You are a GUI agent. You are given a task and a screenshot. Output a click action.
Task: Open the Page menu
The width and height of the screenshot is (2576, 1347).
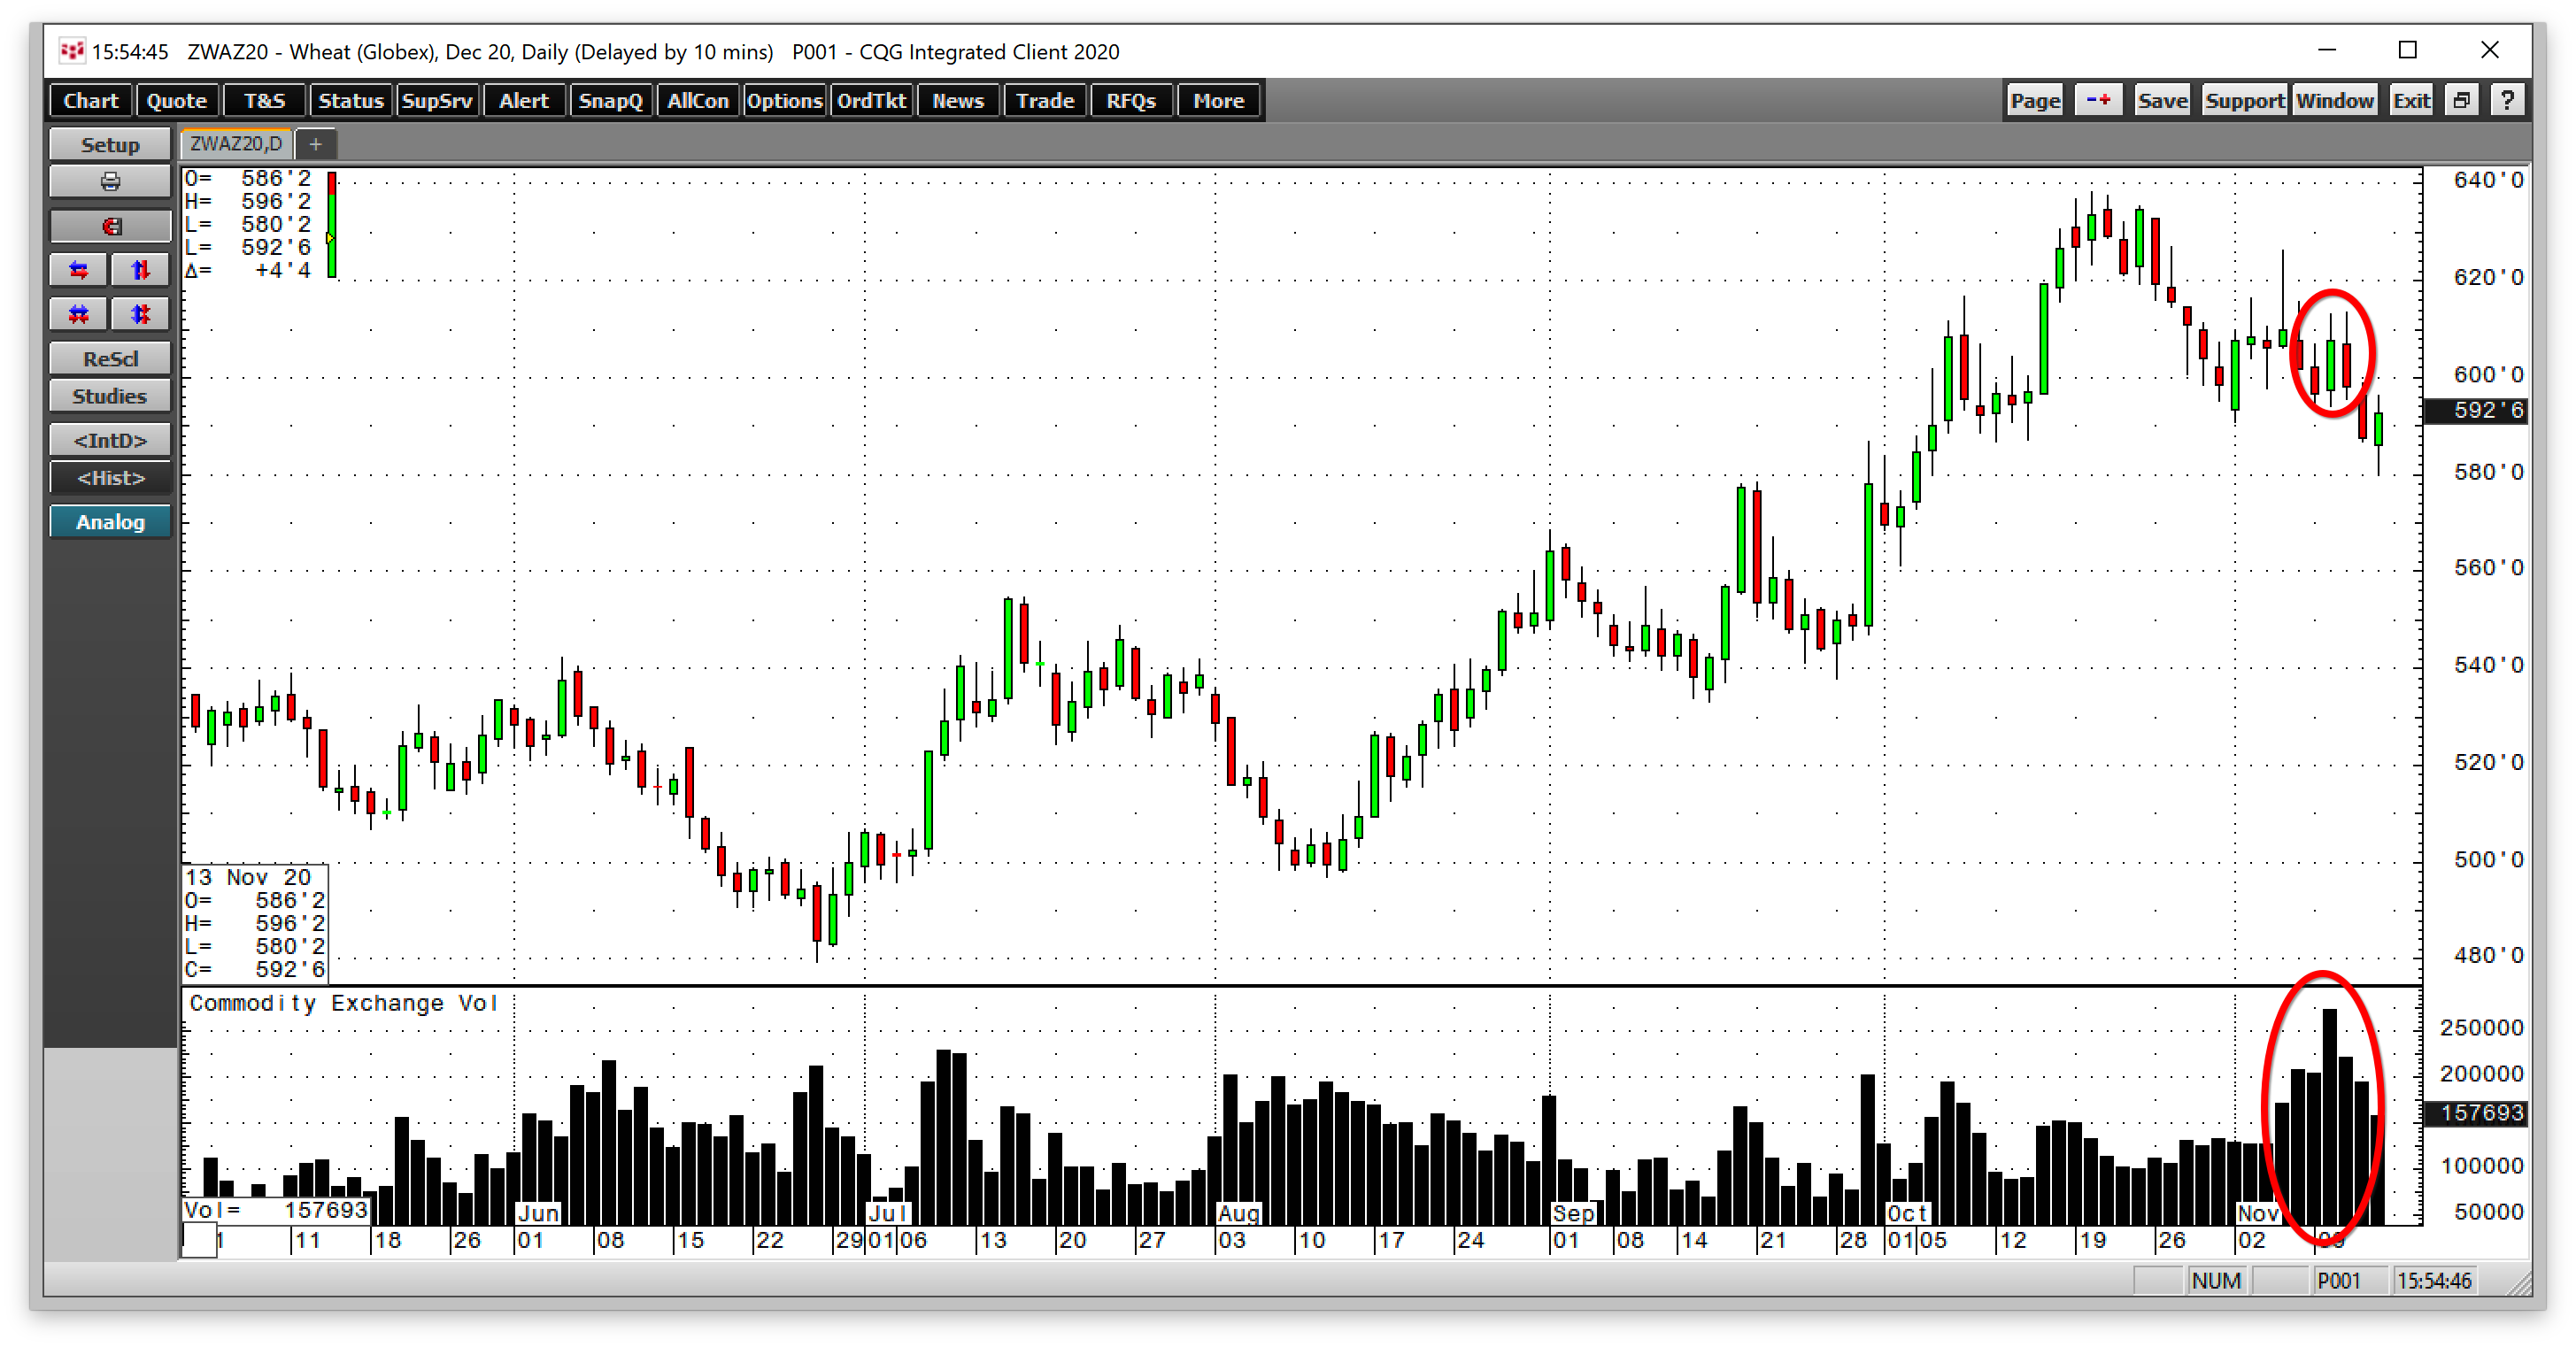tap(2035, 100)
